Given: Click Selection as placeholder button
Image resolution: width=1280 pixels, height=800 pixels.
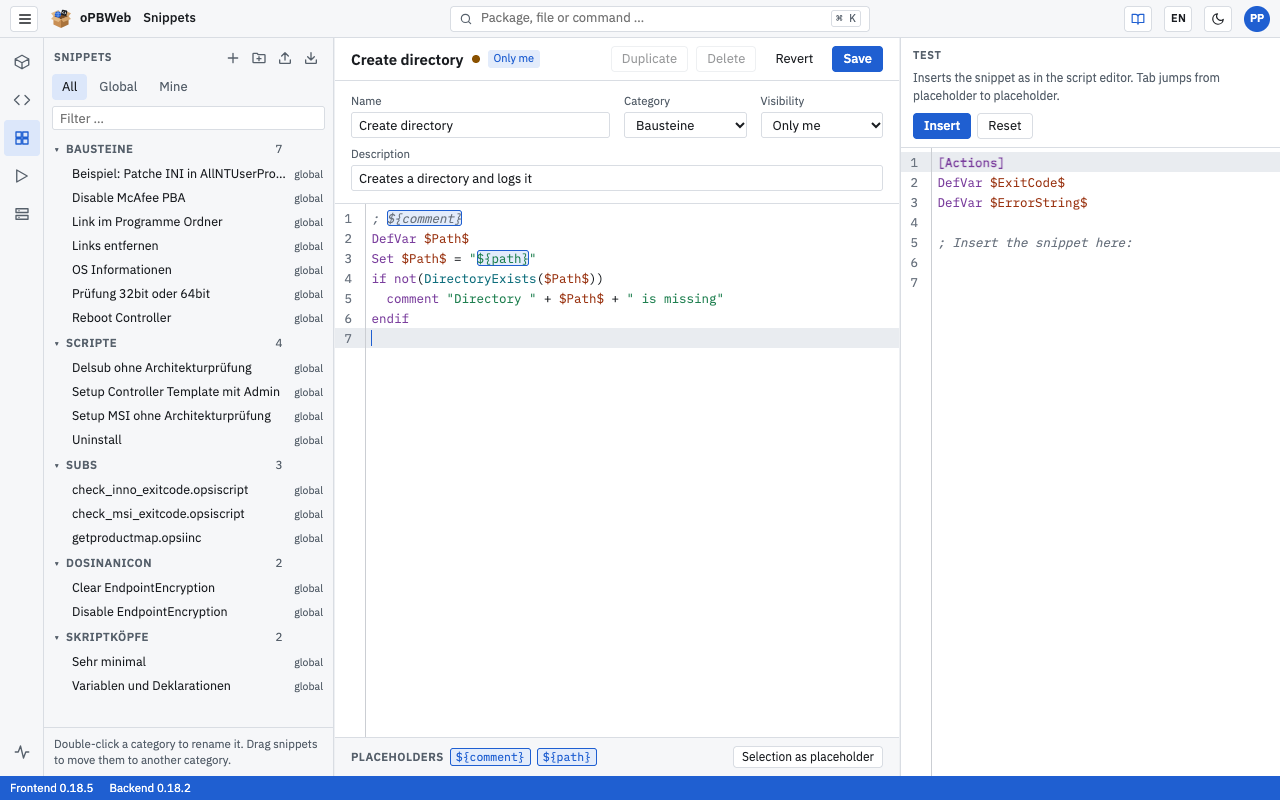Looking at the screenshot, I should (808, 757).
